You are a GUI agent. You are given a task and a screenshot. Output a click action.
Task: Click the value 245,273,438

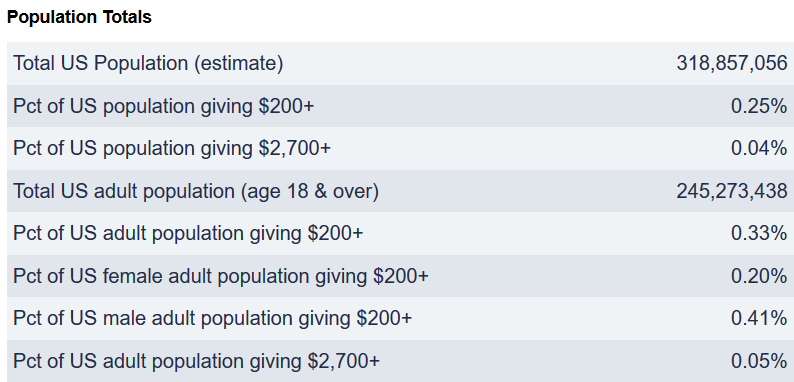[x=732, y=192]
